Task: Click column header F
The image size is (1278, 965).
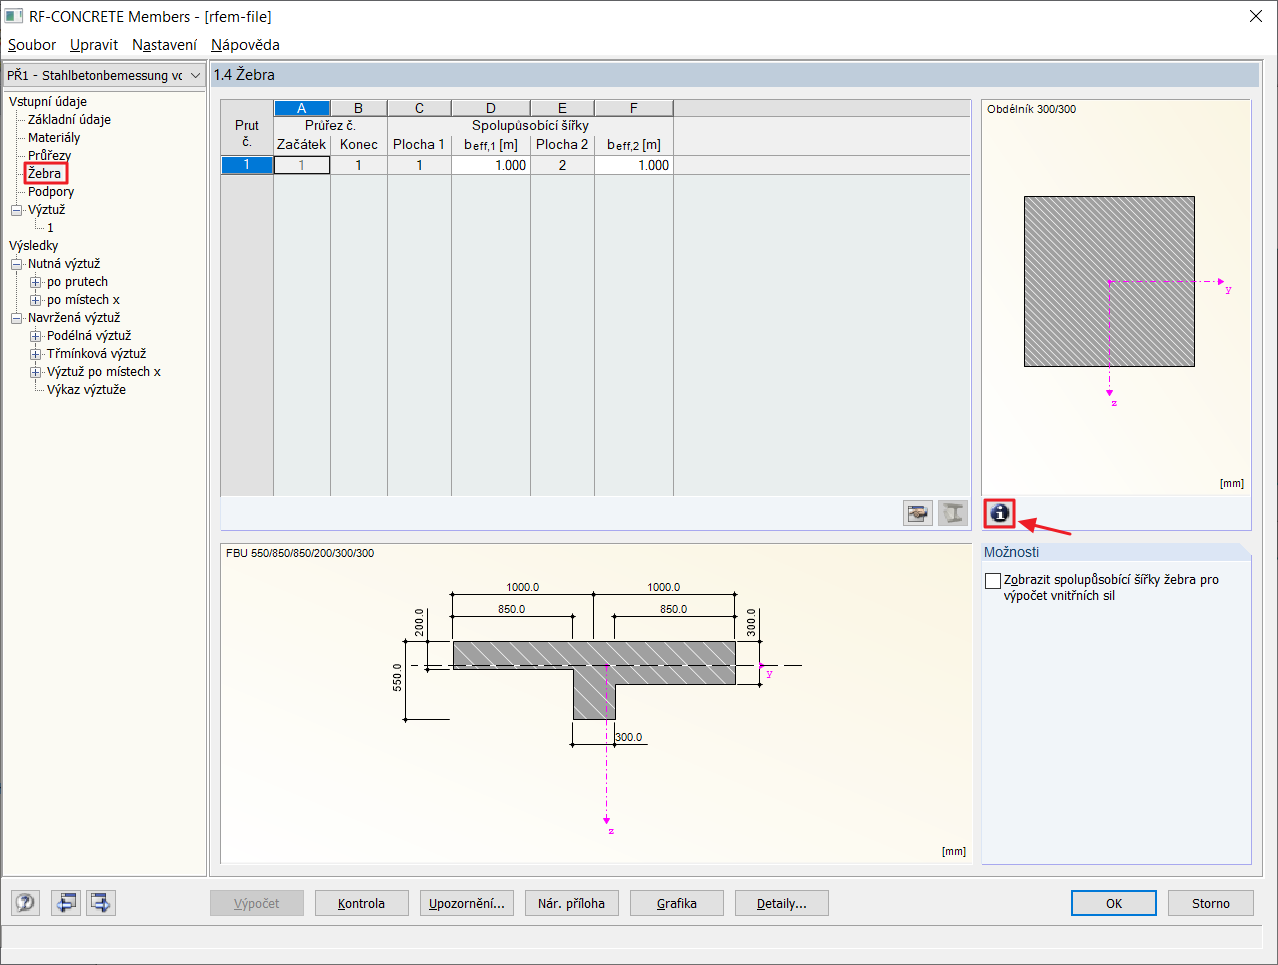Action: coord(634,108)
